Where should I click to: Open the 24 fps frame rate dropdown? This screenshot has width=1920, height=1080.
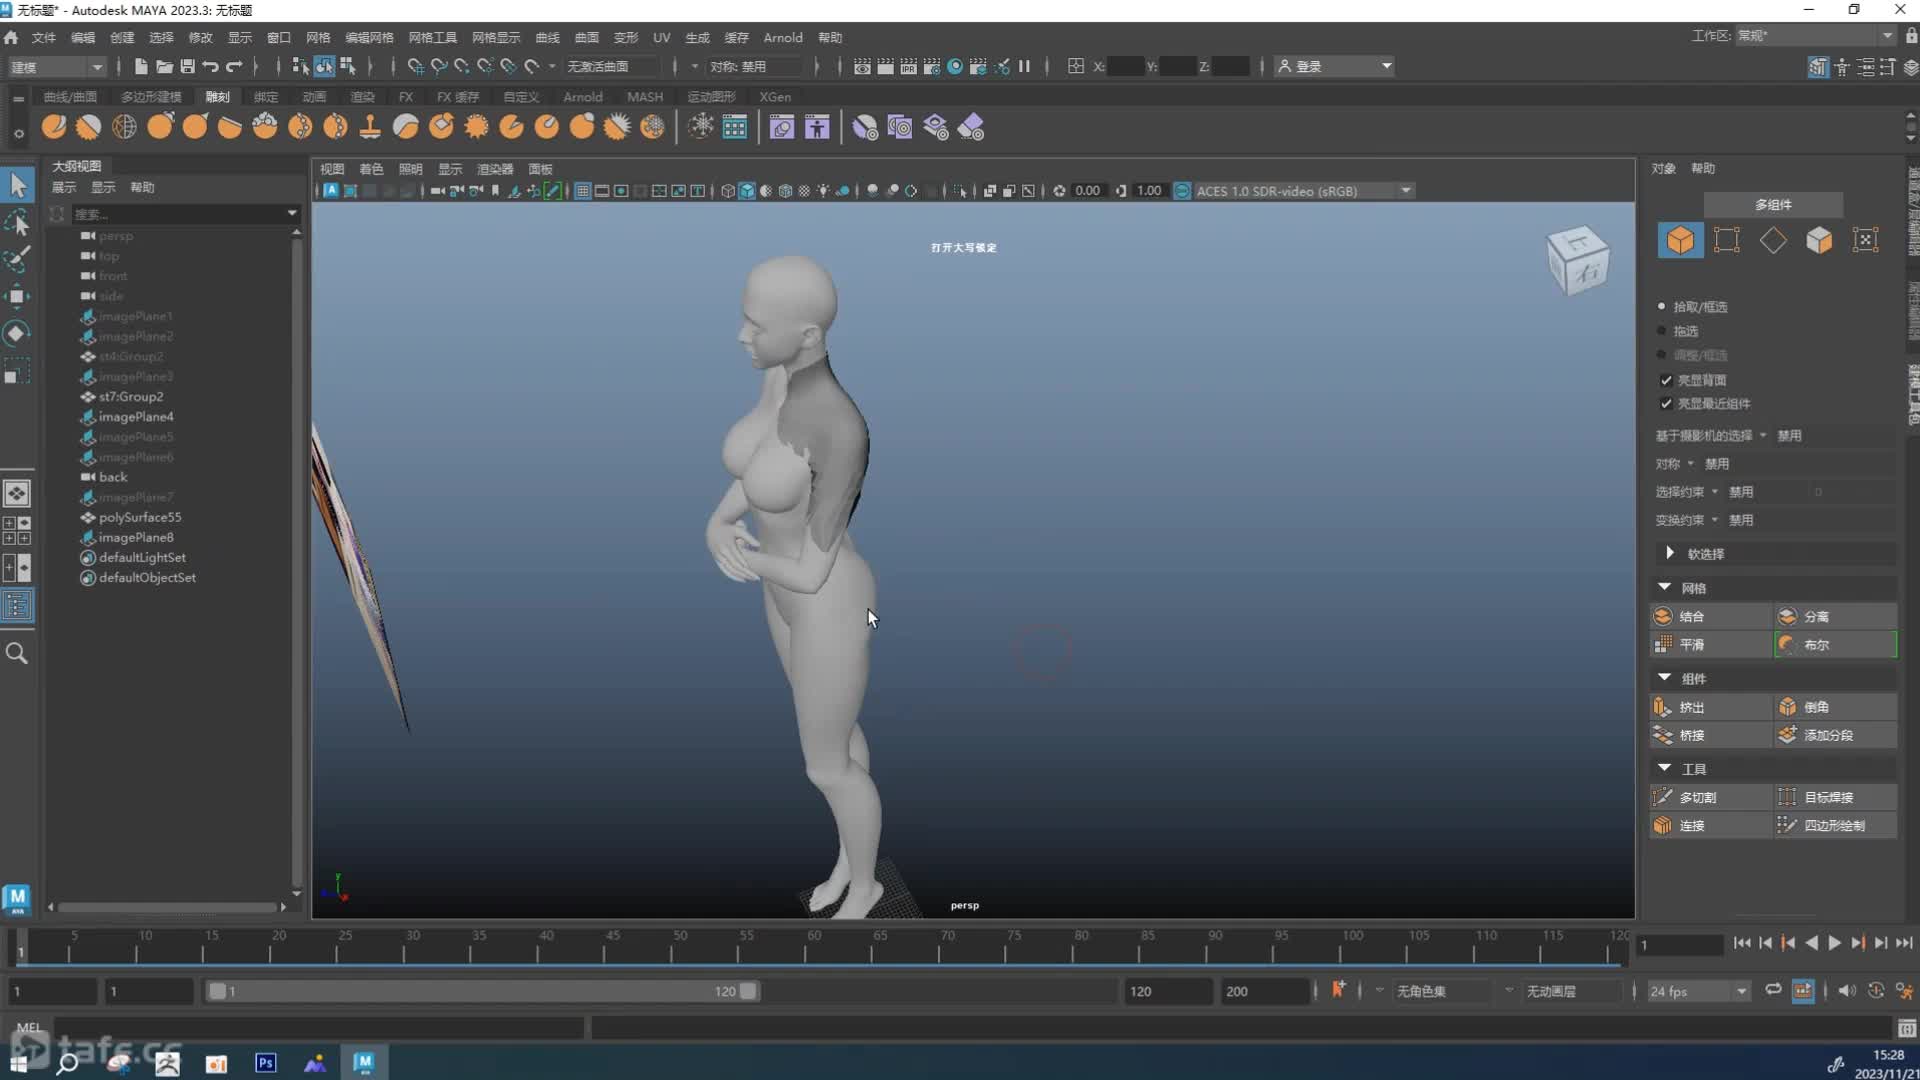[1699, 992]
